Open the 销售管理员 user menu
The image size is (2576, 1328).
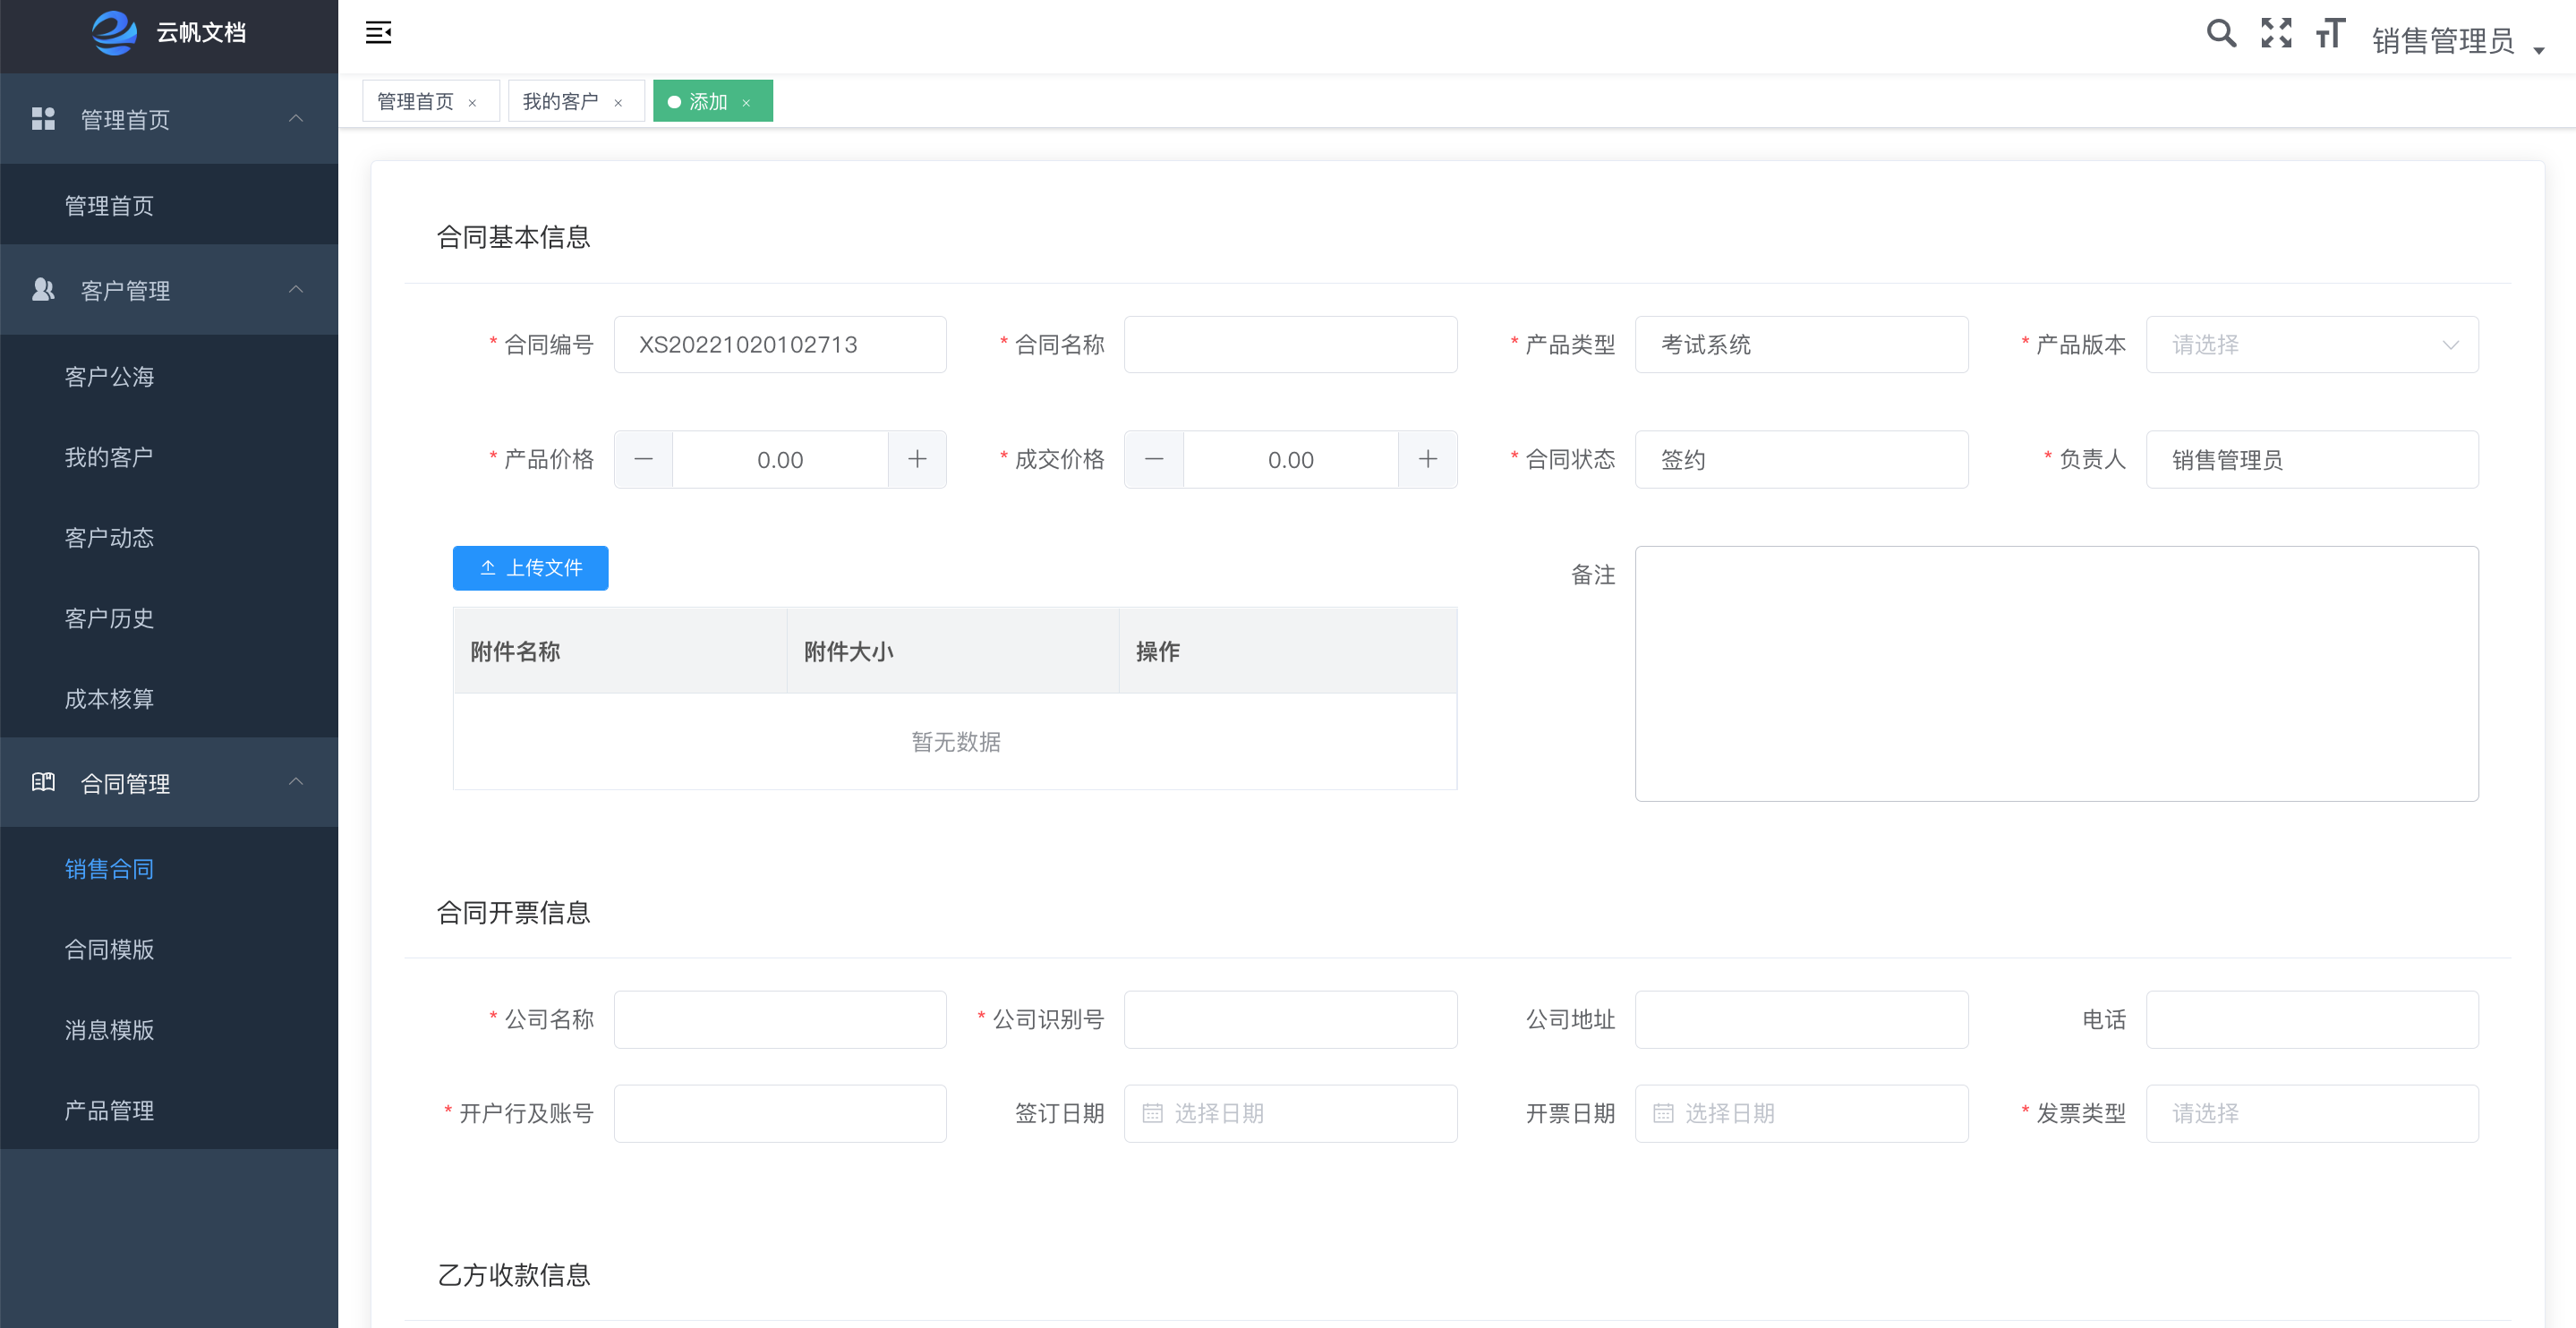(2458, 40)
